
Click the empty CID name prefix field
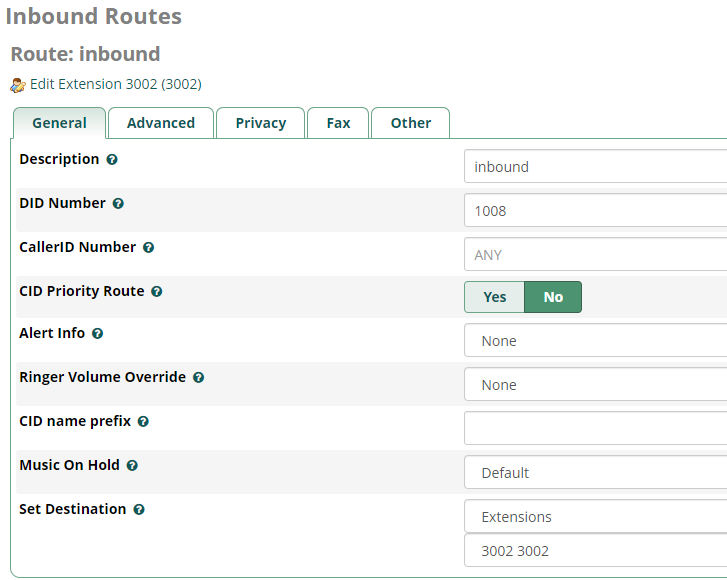click(x=595, y=428)
